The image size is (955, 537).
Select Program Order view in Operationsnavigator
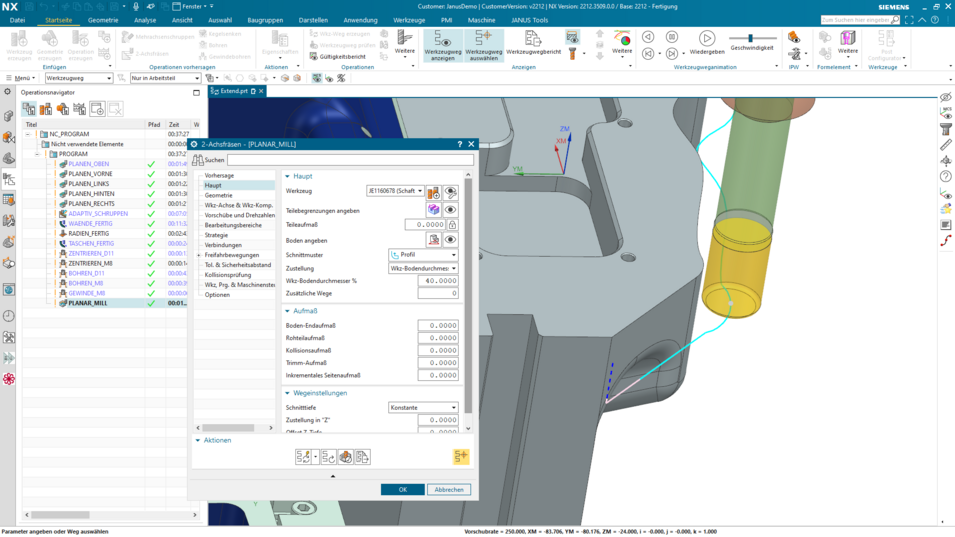pos(29,109)
